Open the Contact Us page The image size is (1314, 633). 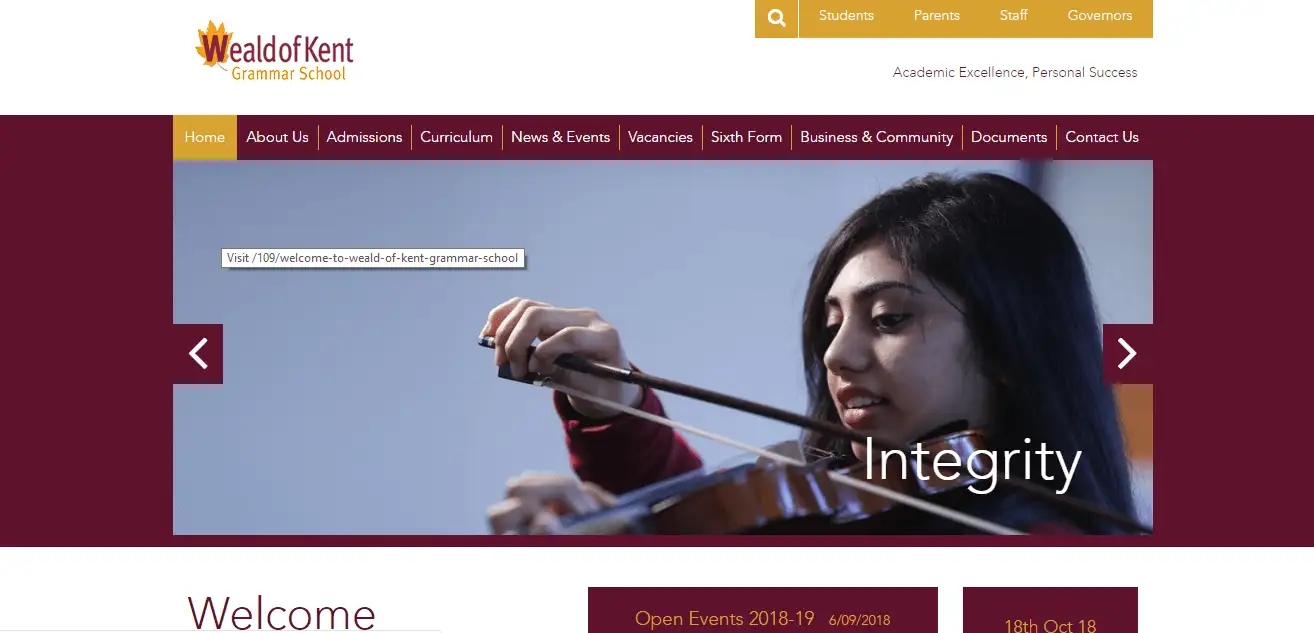[1102, 137]
